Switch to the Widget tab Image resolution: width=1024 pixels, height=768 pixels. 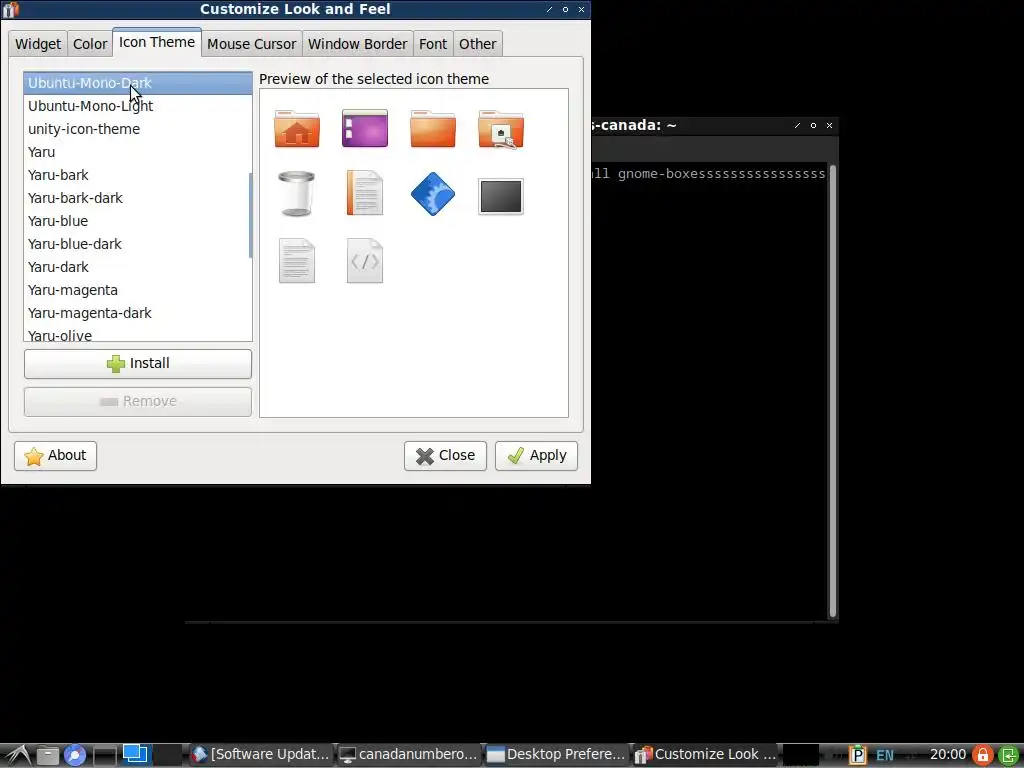click(38, 44)
